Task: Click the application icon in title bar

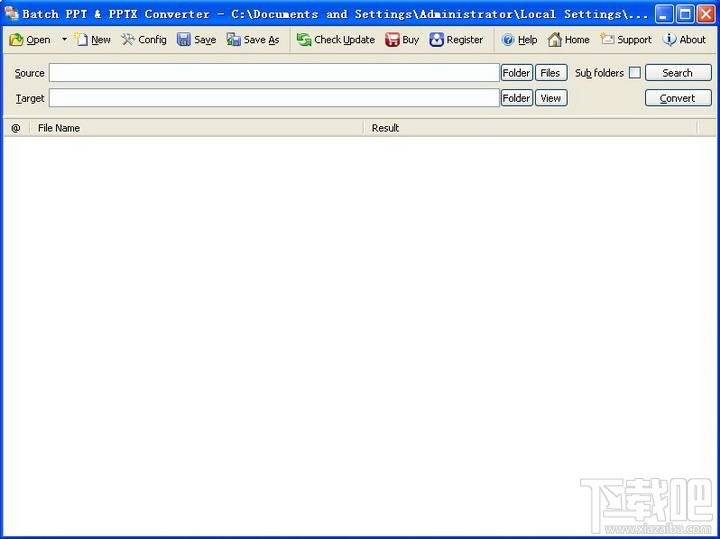Action: pyautogui.click(x=11, y=13)
